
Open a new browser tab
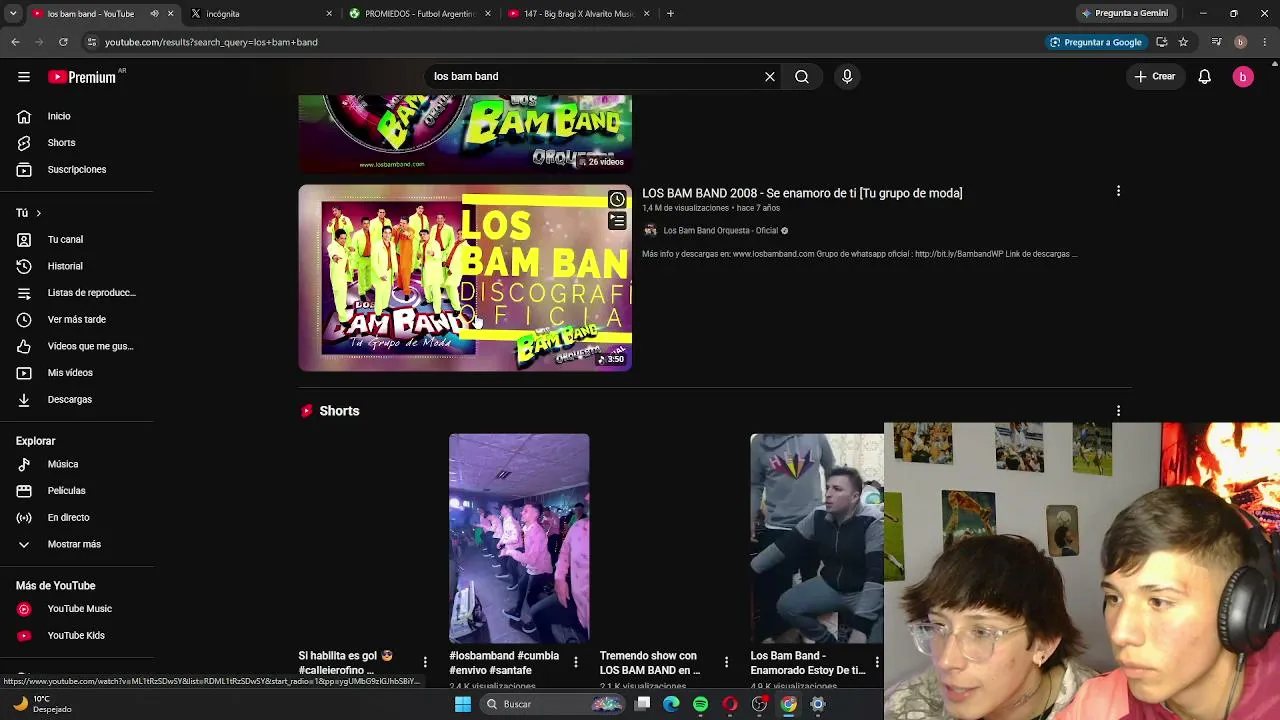[x=670, y=13]
